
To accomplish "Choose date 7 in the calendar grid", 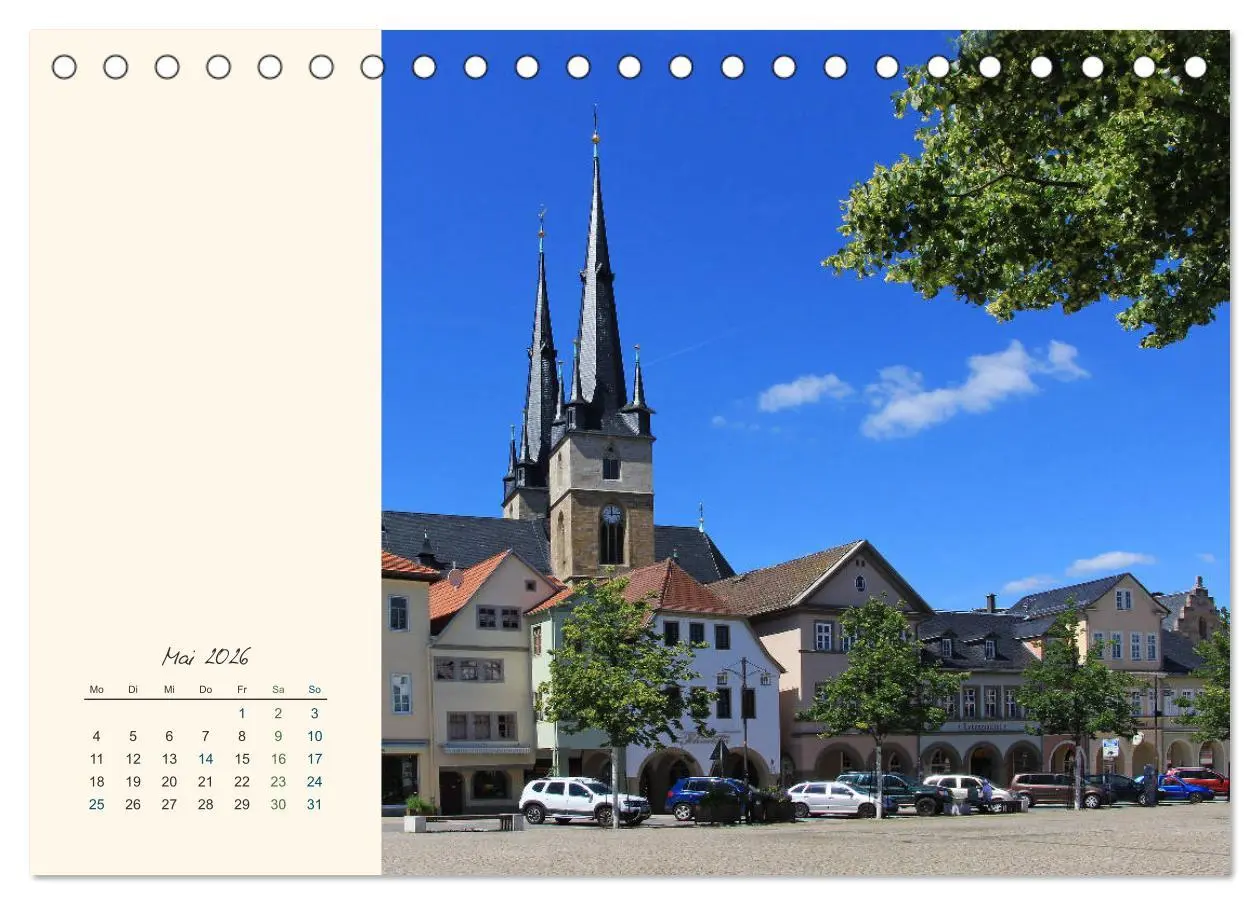I will pyautogui.click(x=205, y=736).
